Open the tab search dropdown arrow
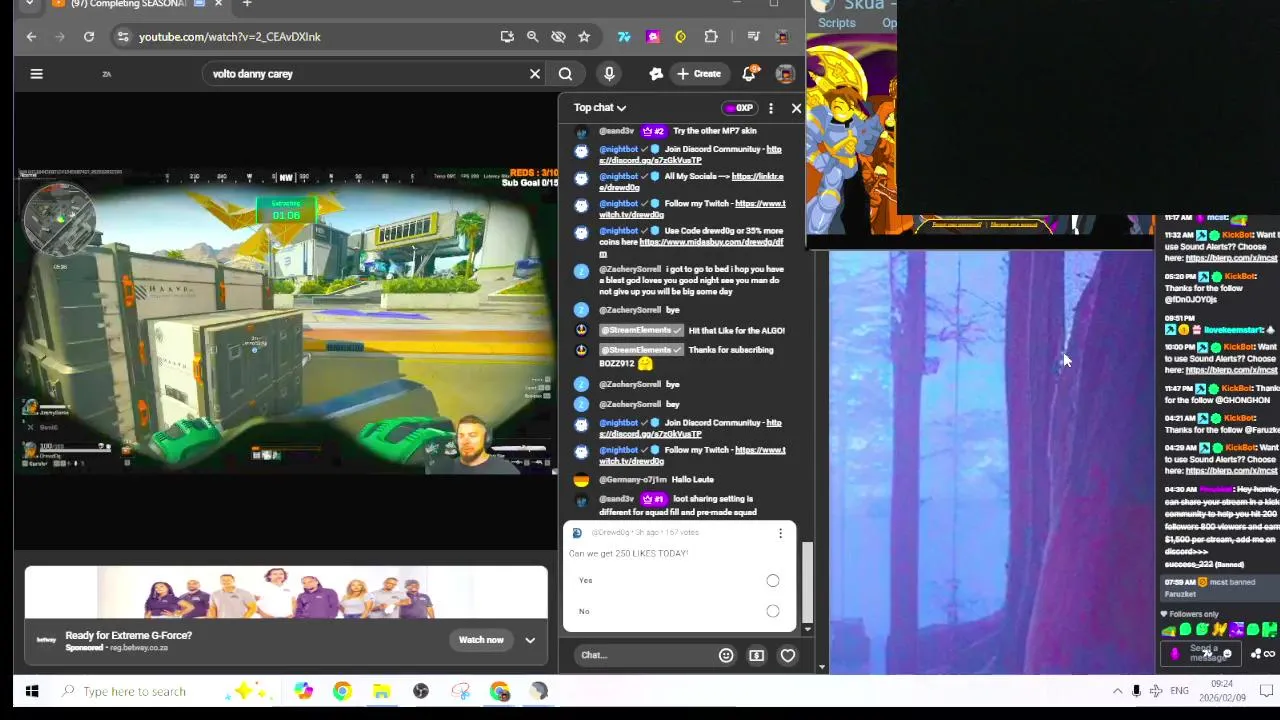Image resolution: width=1280 pixels, height=720 pixels. (29, 4)
